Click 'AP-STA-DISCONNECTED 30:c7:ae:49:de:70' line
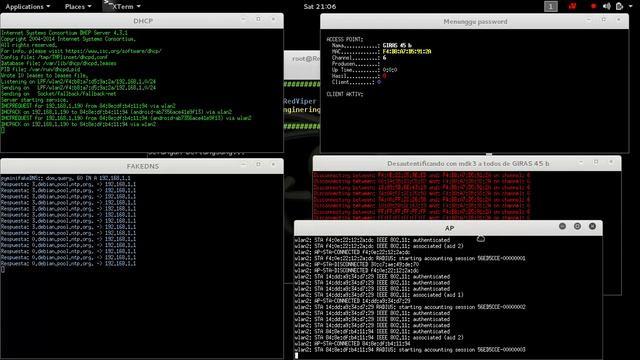 (356, 264)
